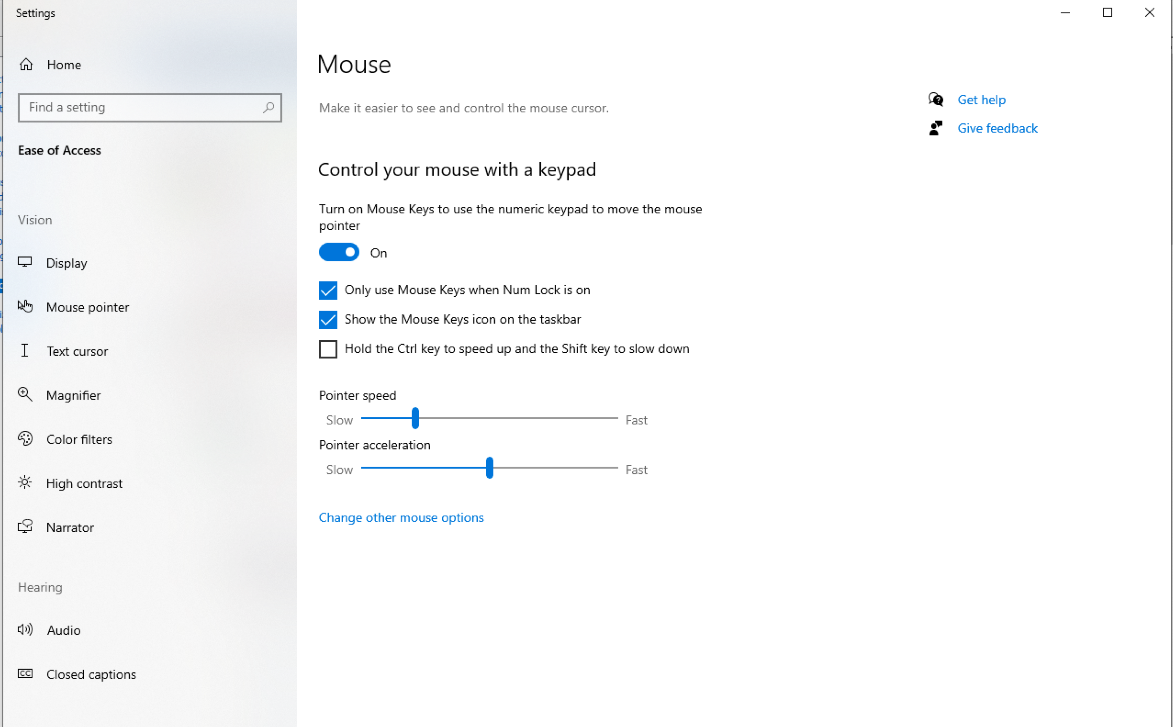
Task: Click the Display monitor icon
Action: [26, 263]
